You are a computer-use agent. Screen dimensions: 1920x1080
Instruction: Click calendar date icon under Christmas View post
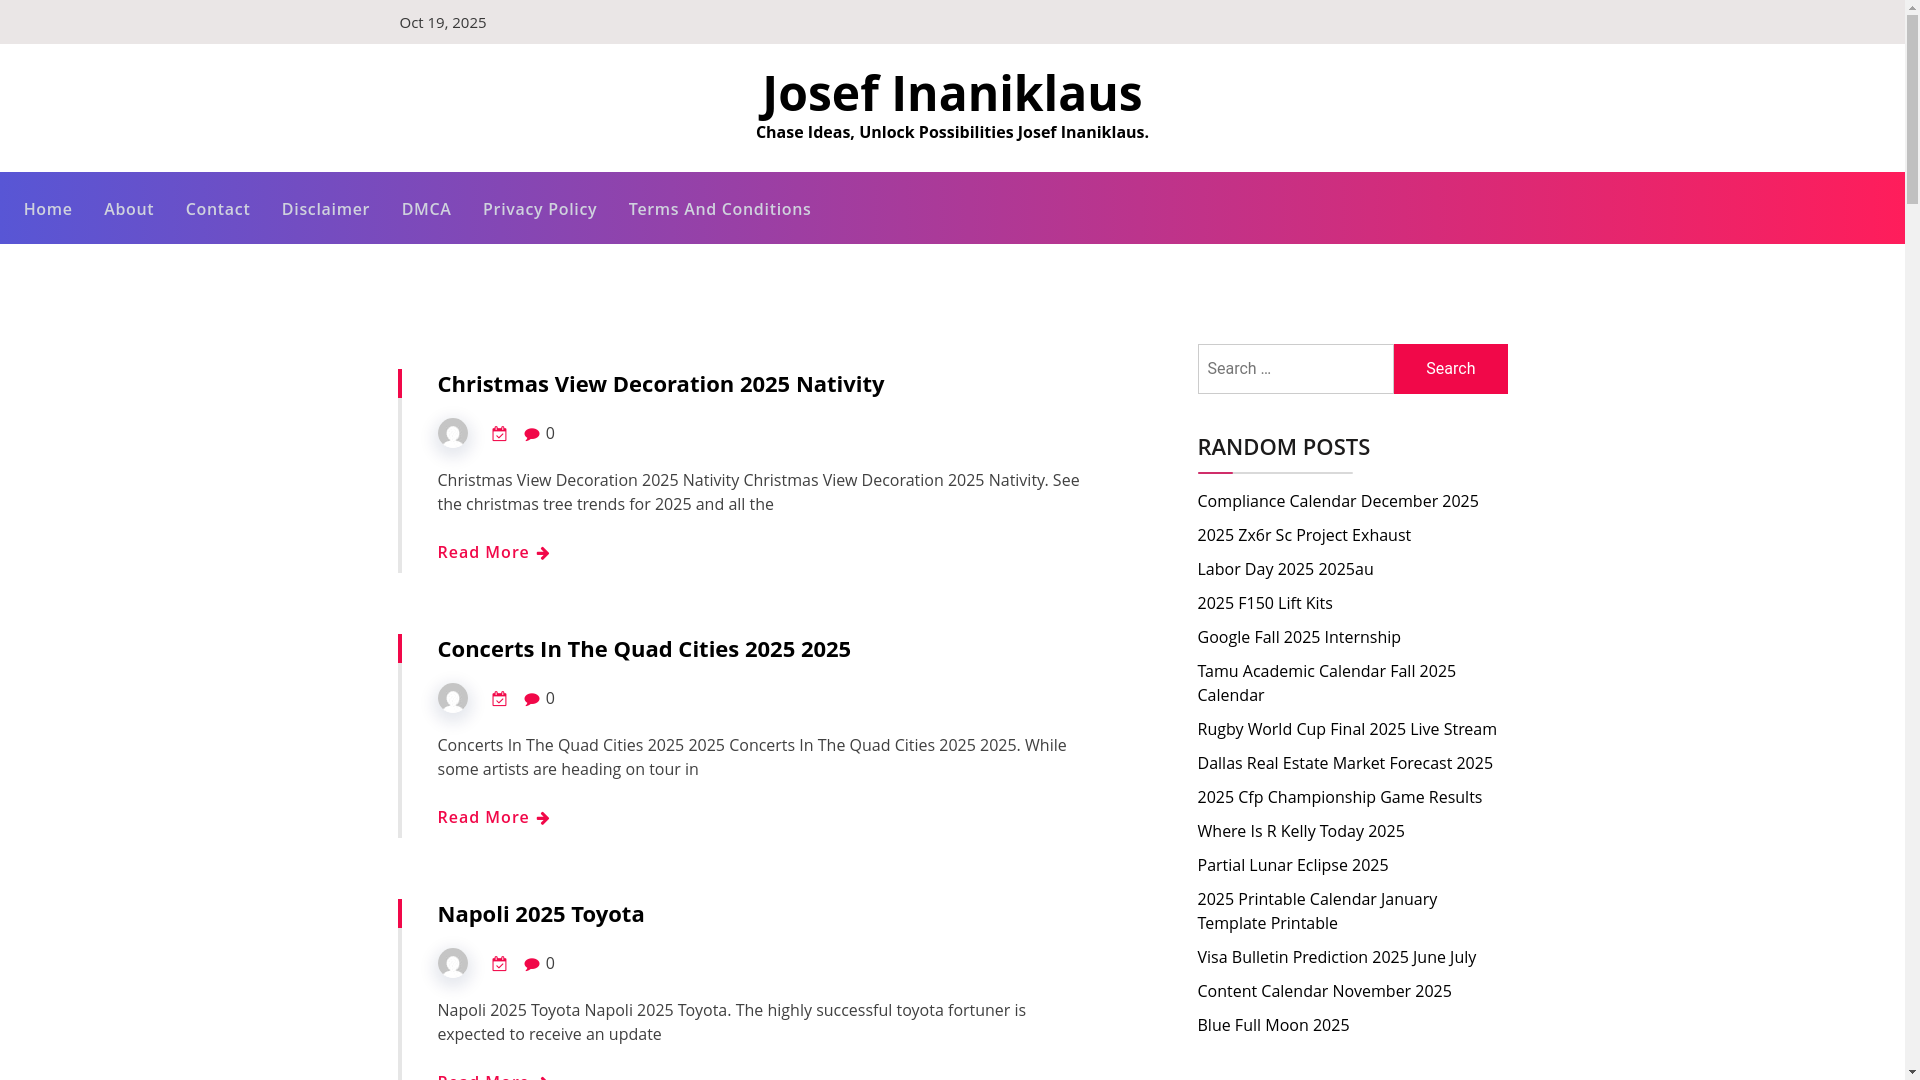coord(499,434)
